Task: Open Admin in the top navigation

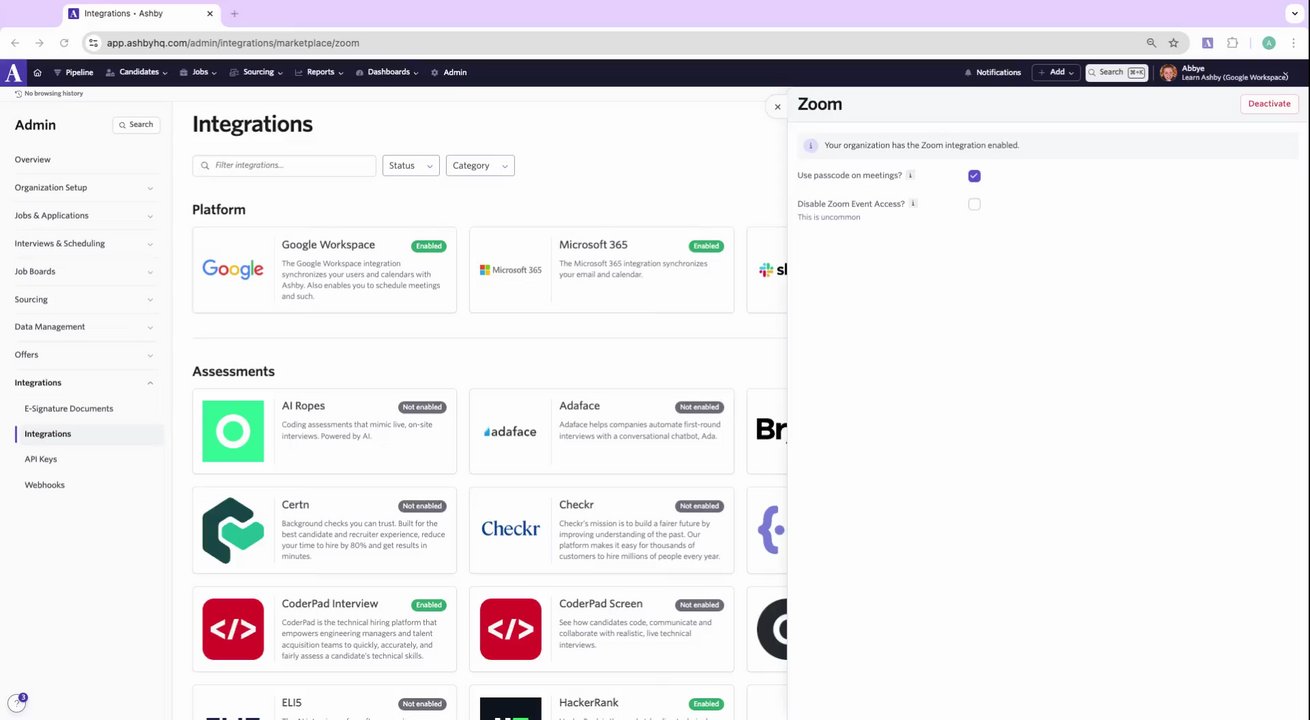Action: (449, 72)
